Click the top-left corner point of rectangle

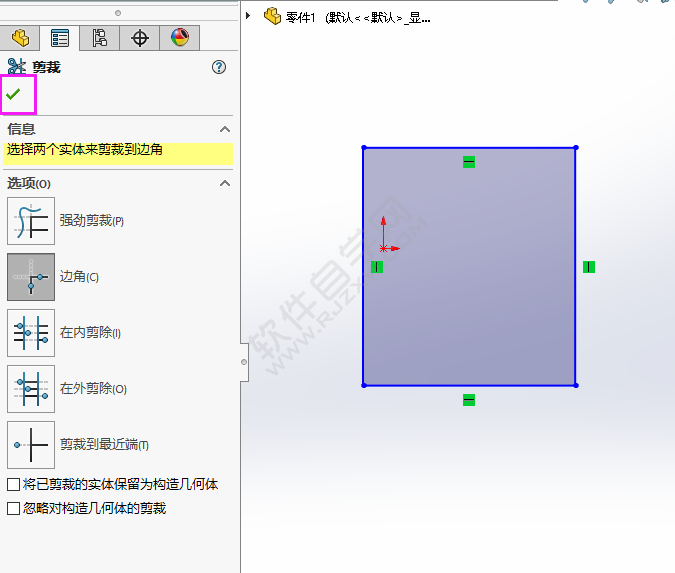pyautogui.click(x=364, y=148)
